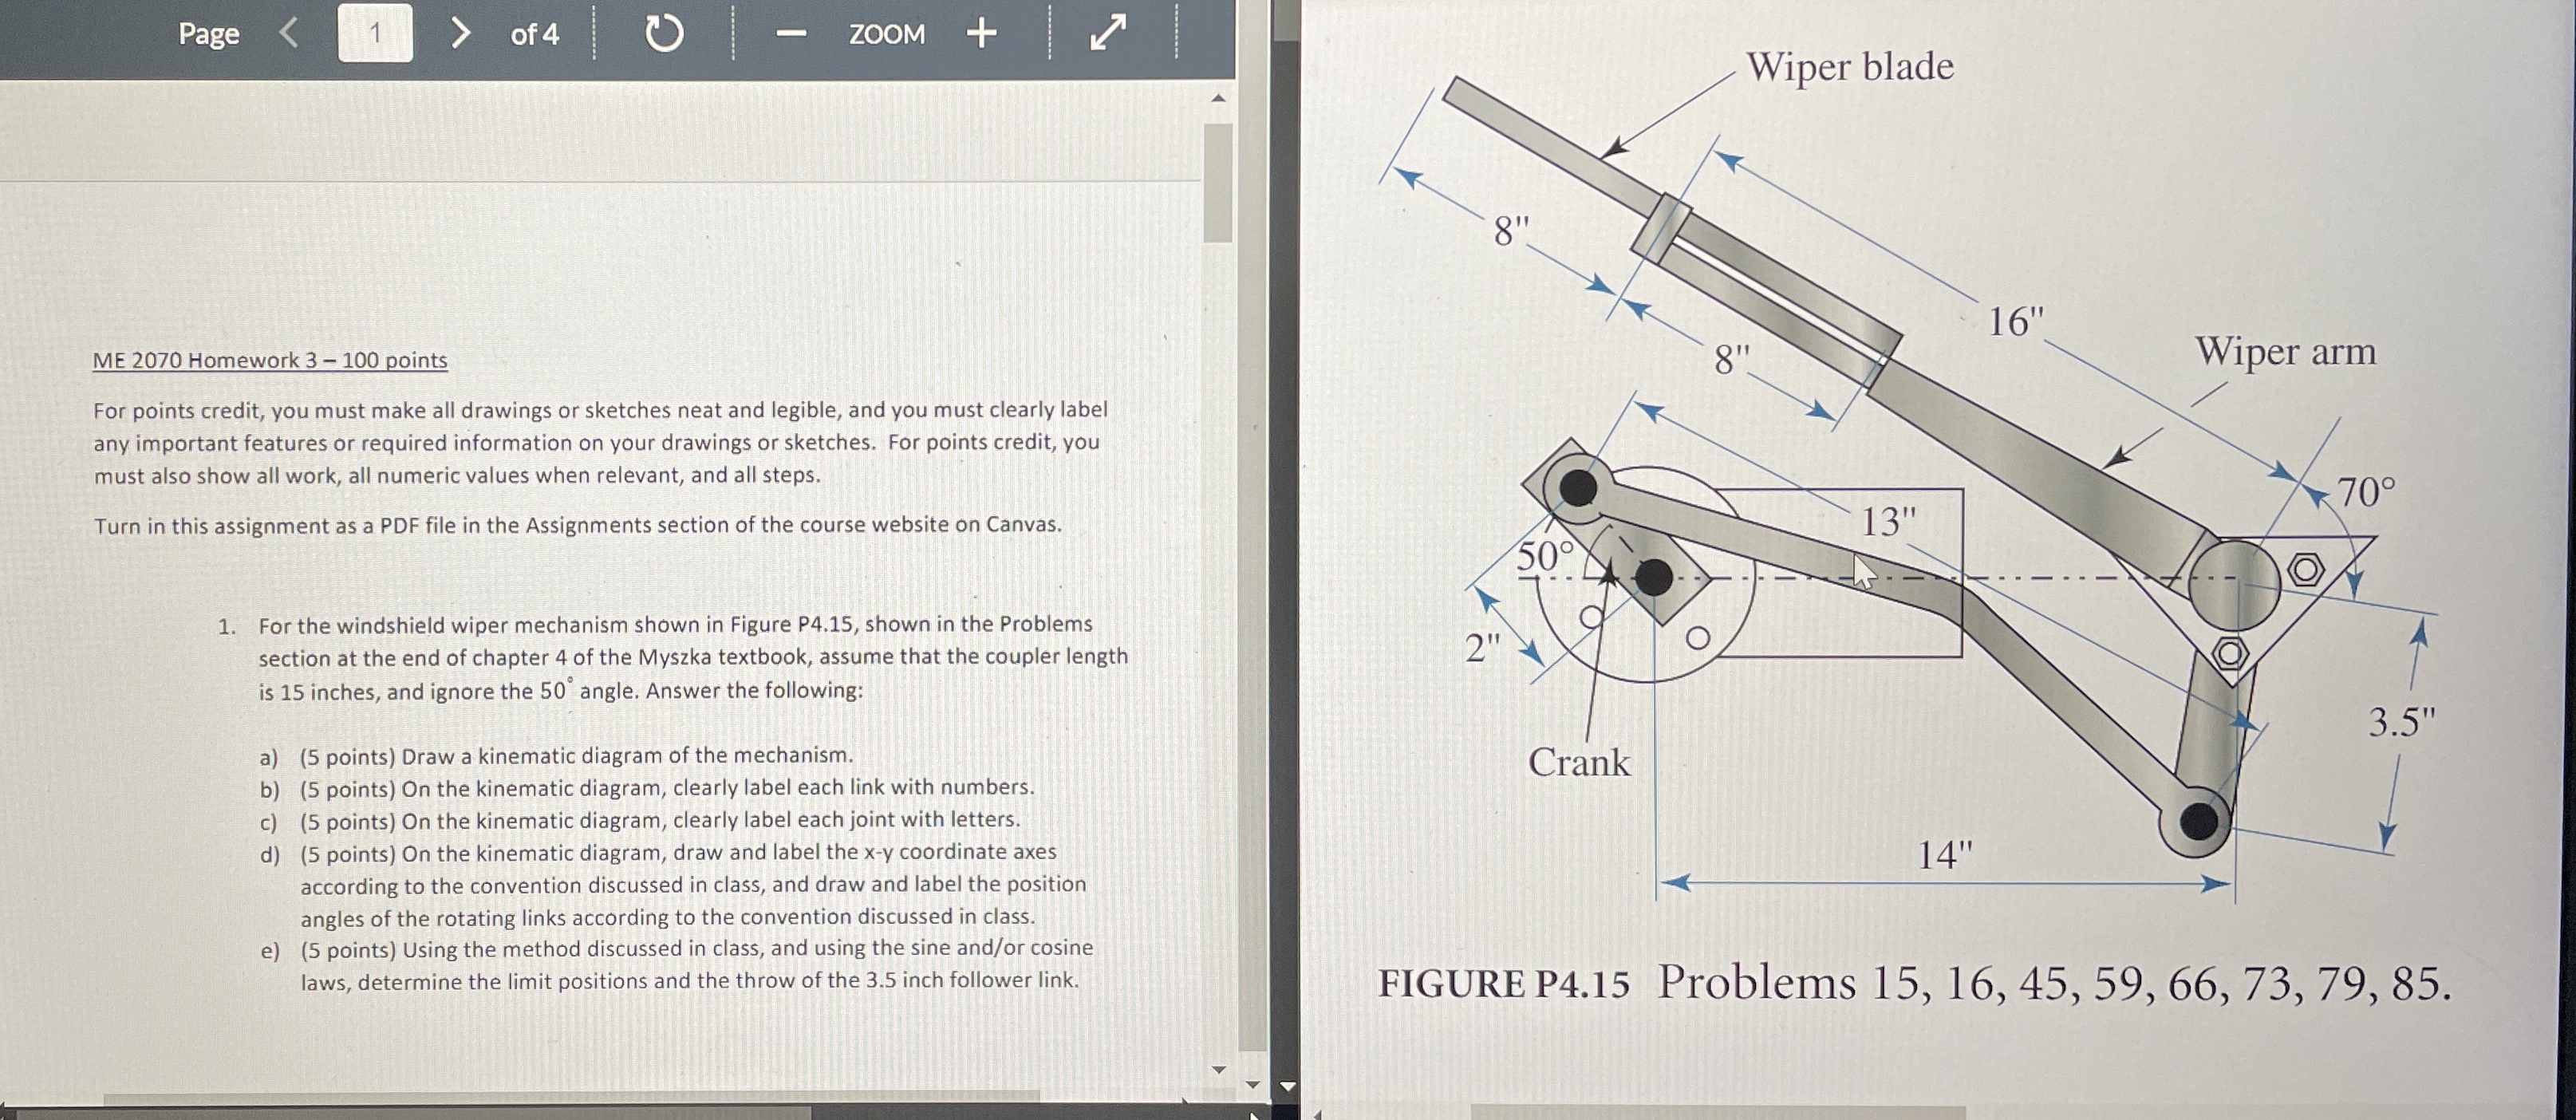Click the Crank label on the diagram

click(x=1577, y=763)
